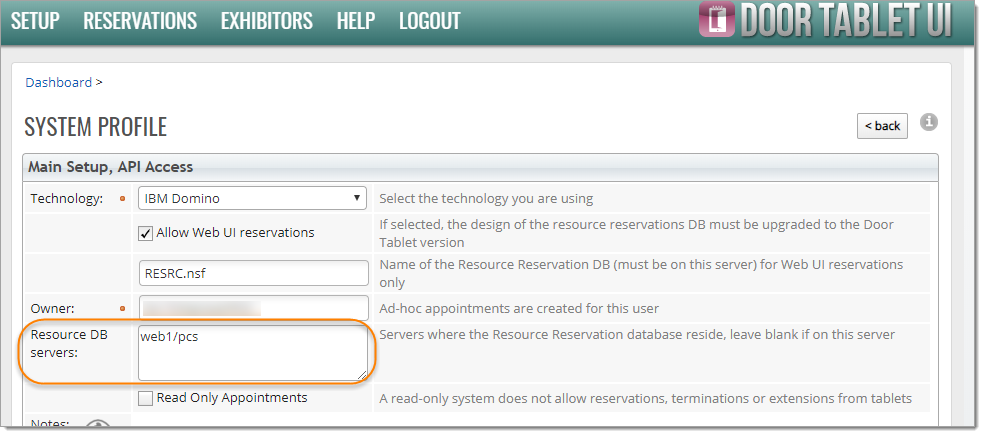Click the RESRC.nsf database name field
The width and height of the screenshot is (983, 435).
pyautogui.click(x=253, y=273)
